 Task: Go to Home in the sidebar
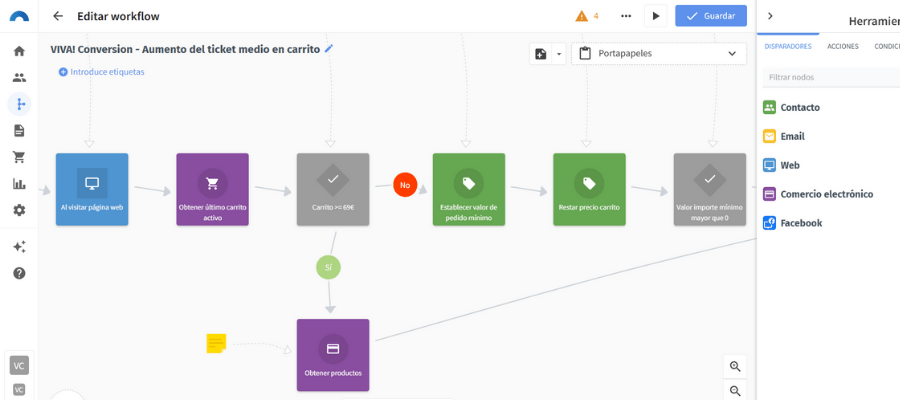[19, 51]
